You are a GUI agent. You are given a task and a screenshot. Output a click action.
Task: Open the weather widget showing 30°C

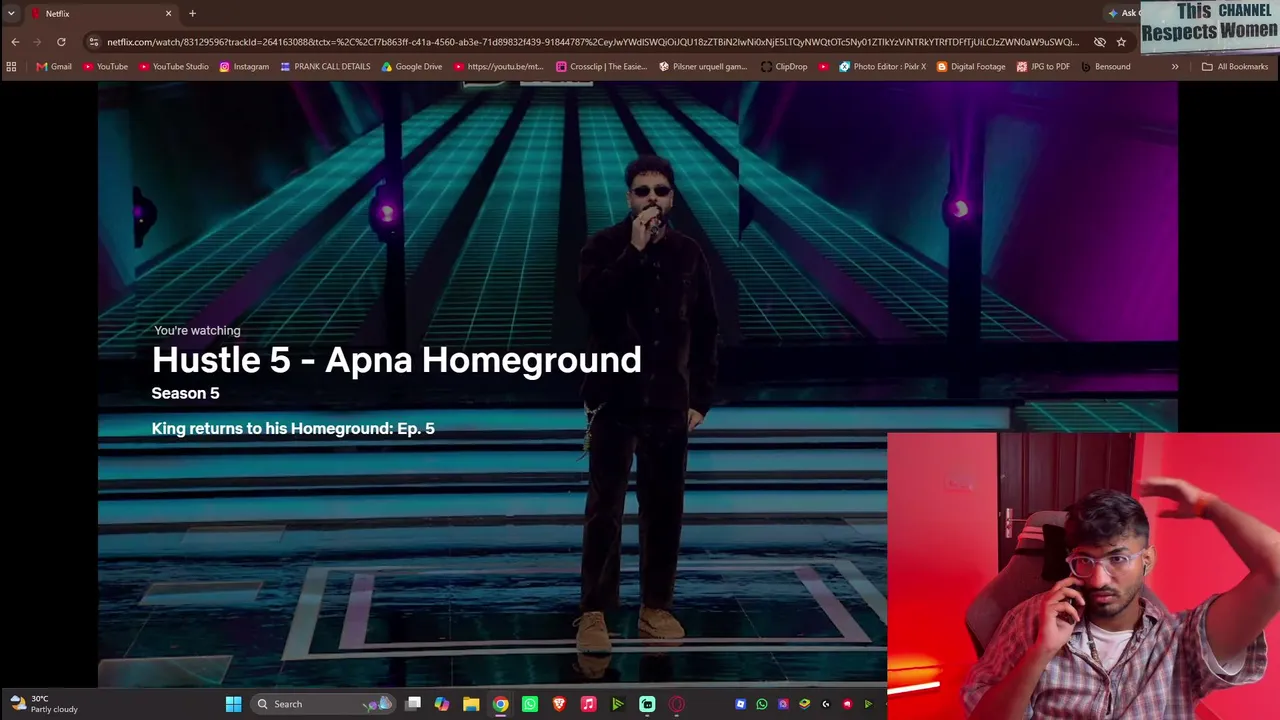(42, 704)
